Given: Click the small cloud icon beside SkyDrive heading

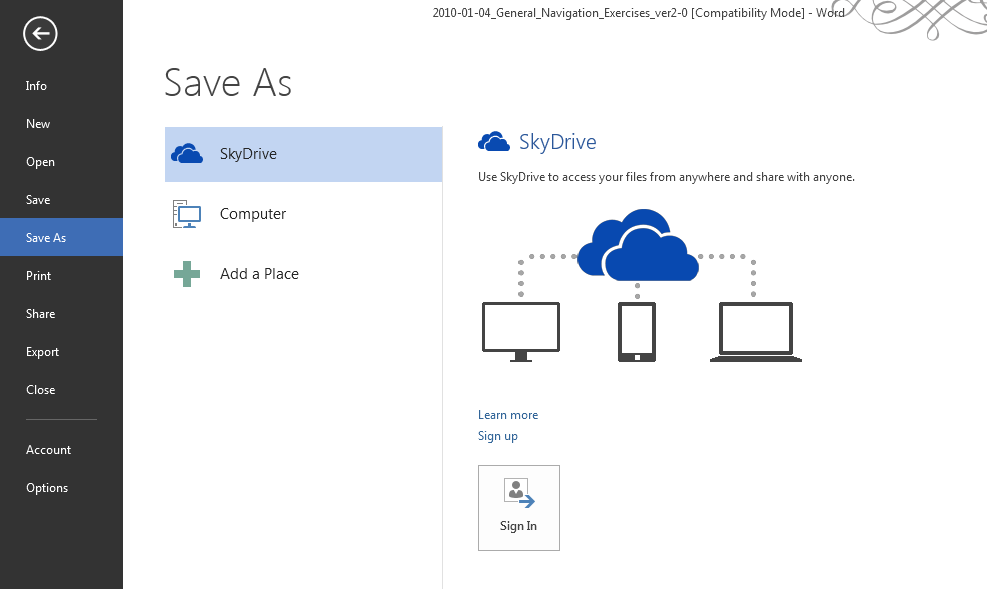Looking at the screenshot, I should click(494, 142).
